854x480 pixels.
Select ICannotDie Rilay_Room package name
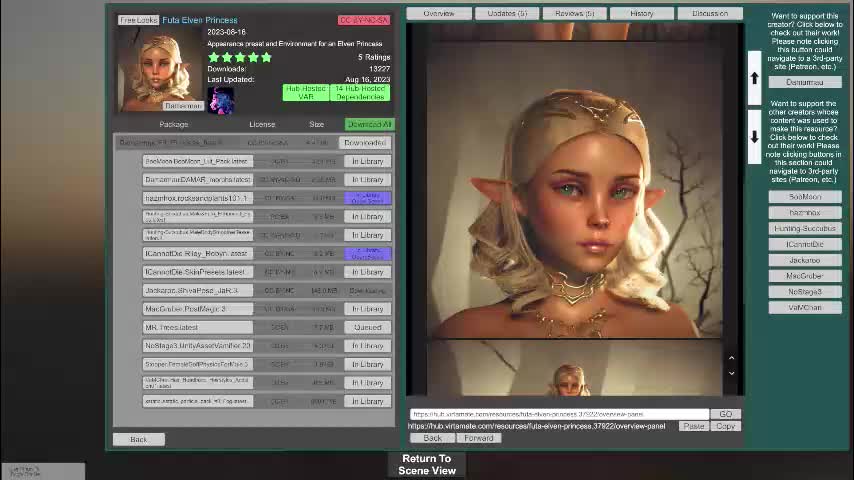pos(198,253)
